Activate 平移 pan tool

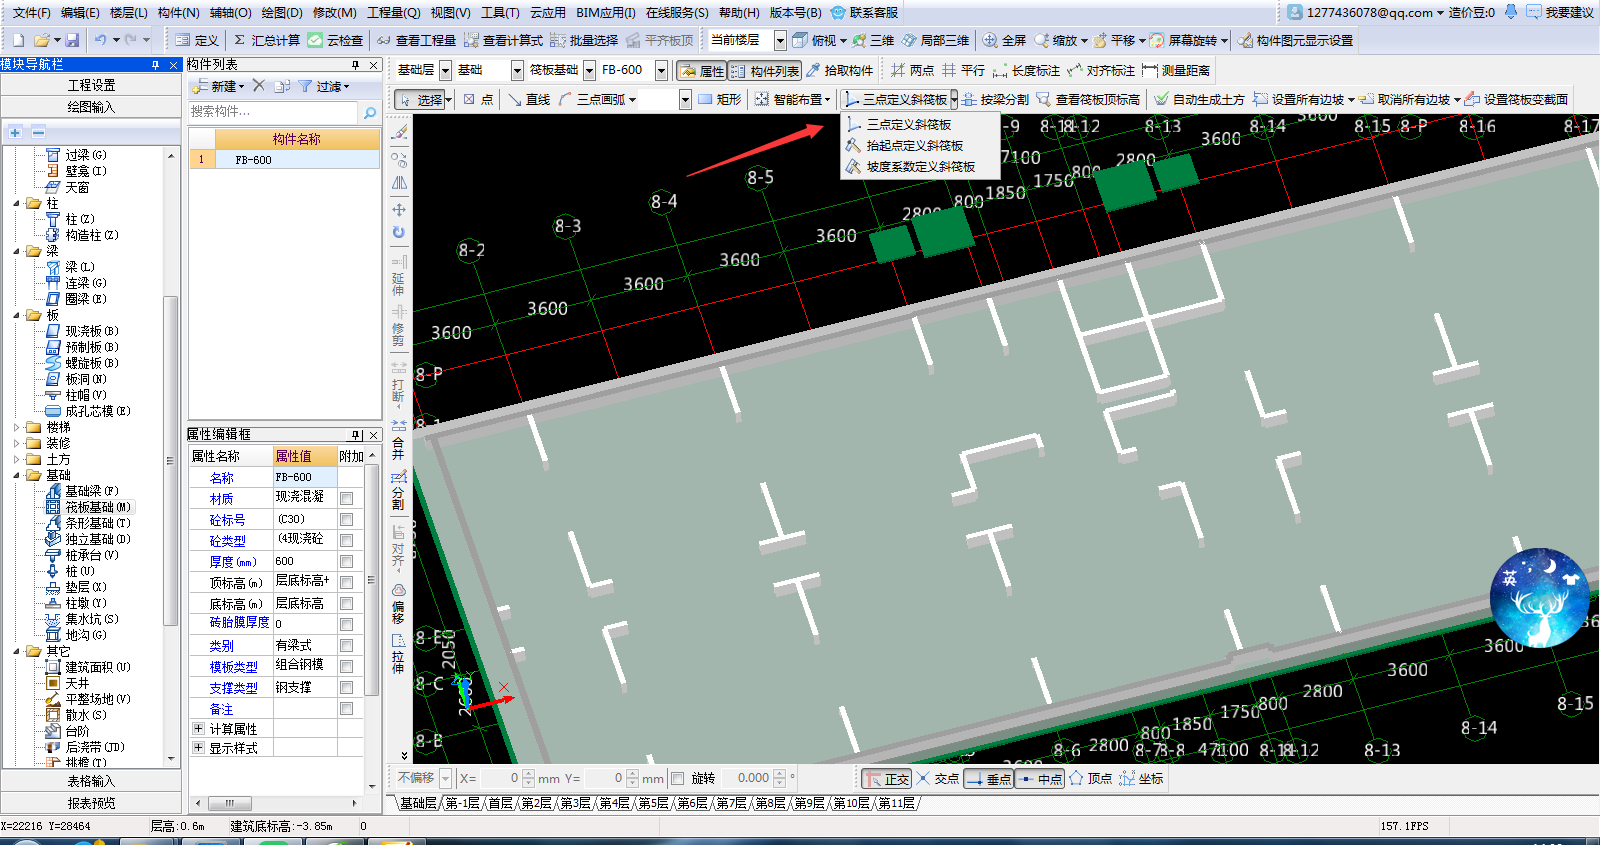(1116, 40)
